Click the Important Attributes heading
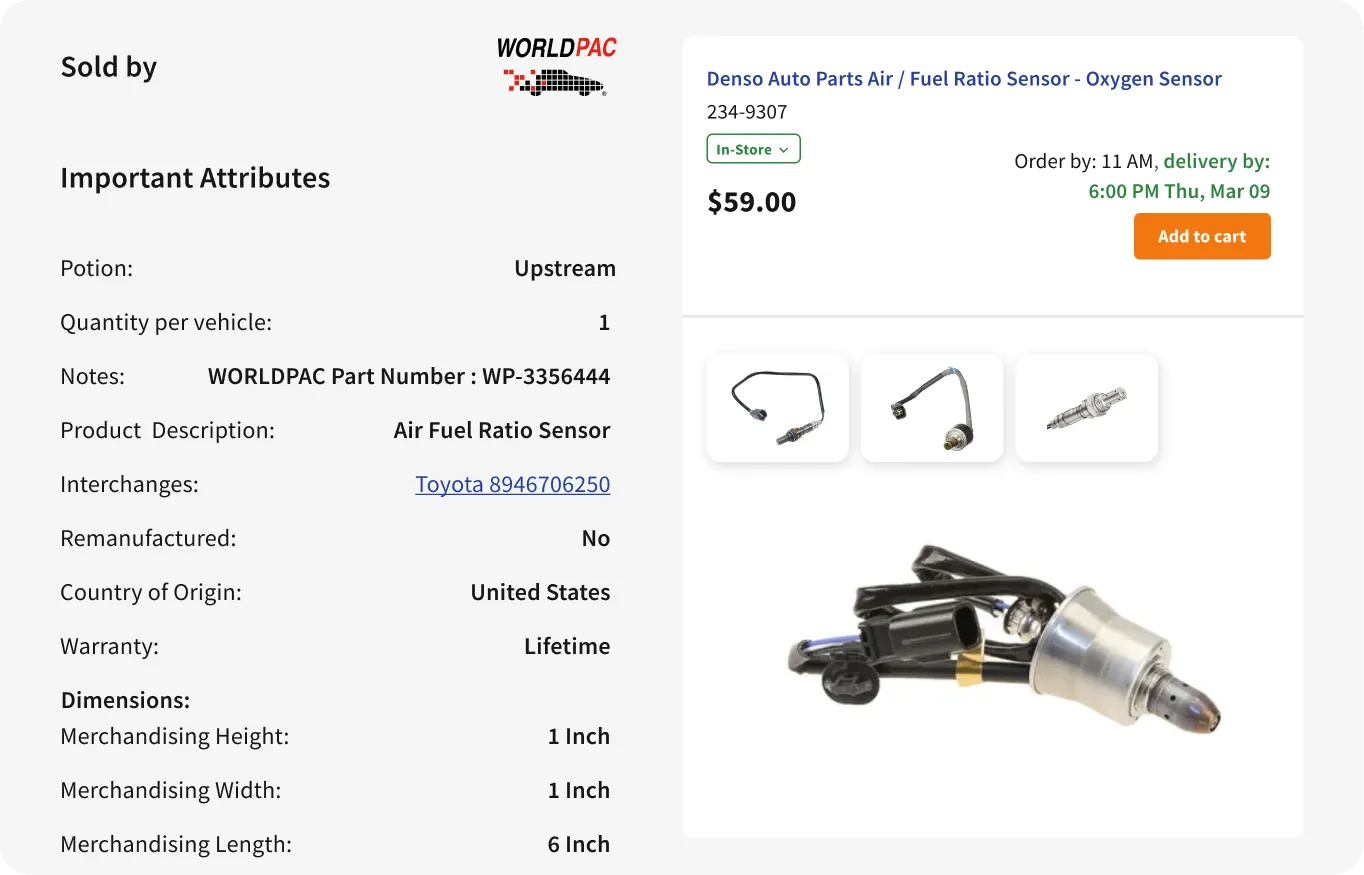1364x875 pixels. (195, 178)
